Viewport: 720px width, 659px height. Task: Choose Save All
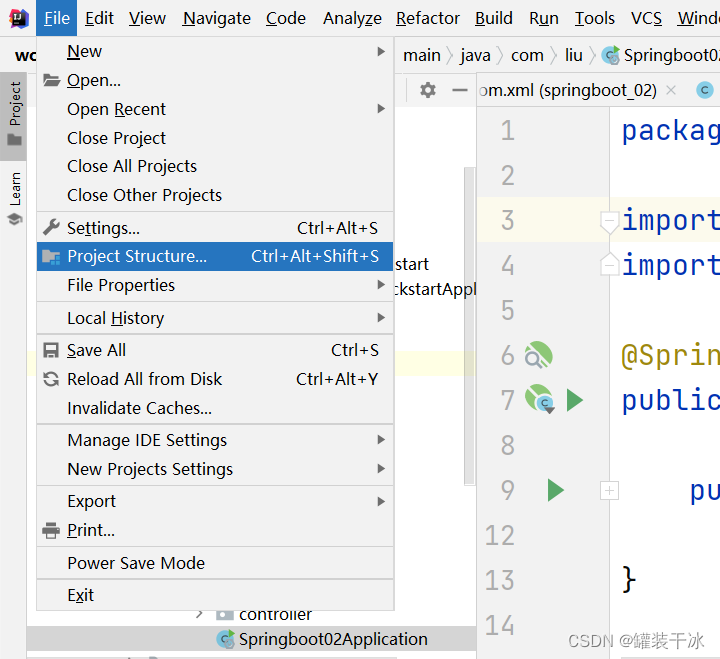point(215,350)
